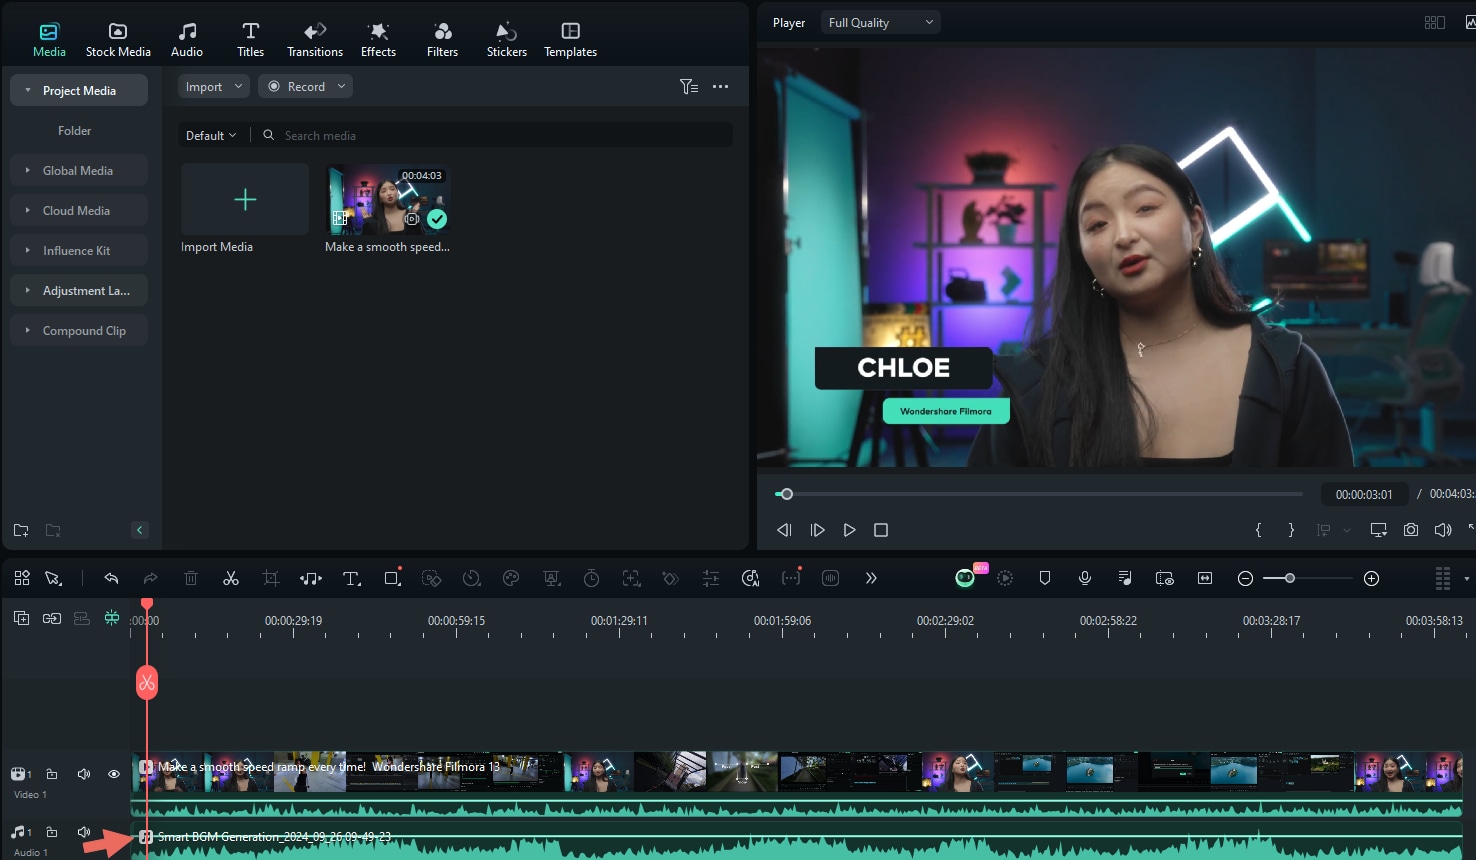The width and height of the screenshot is (1476, 860).
Task: Open the stopwatch duration tool
Action: [591, 578]
